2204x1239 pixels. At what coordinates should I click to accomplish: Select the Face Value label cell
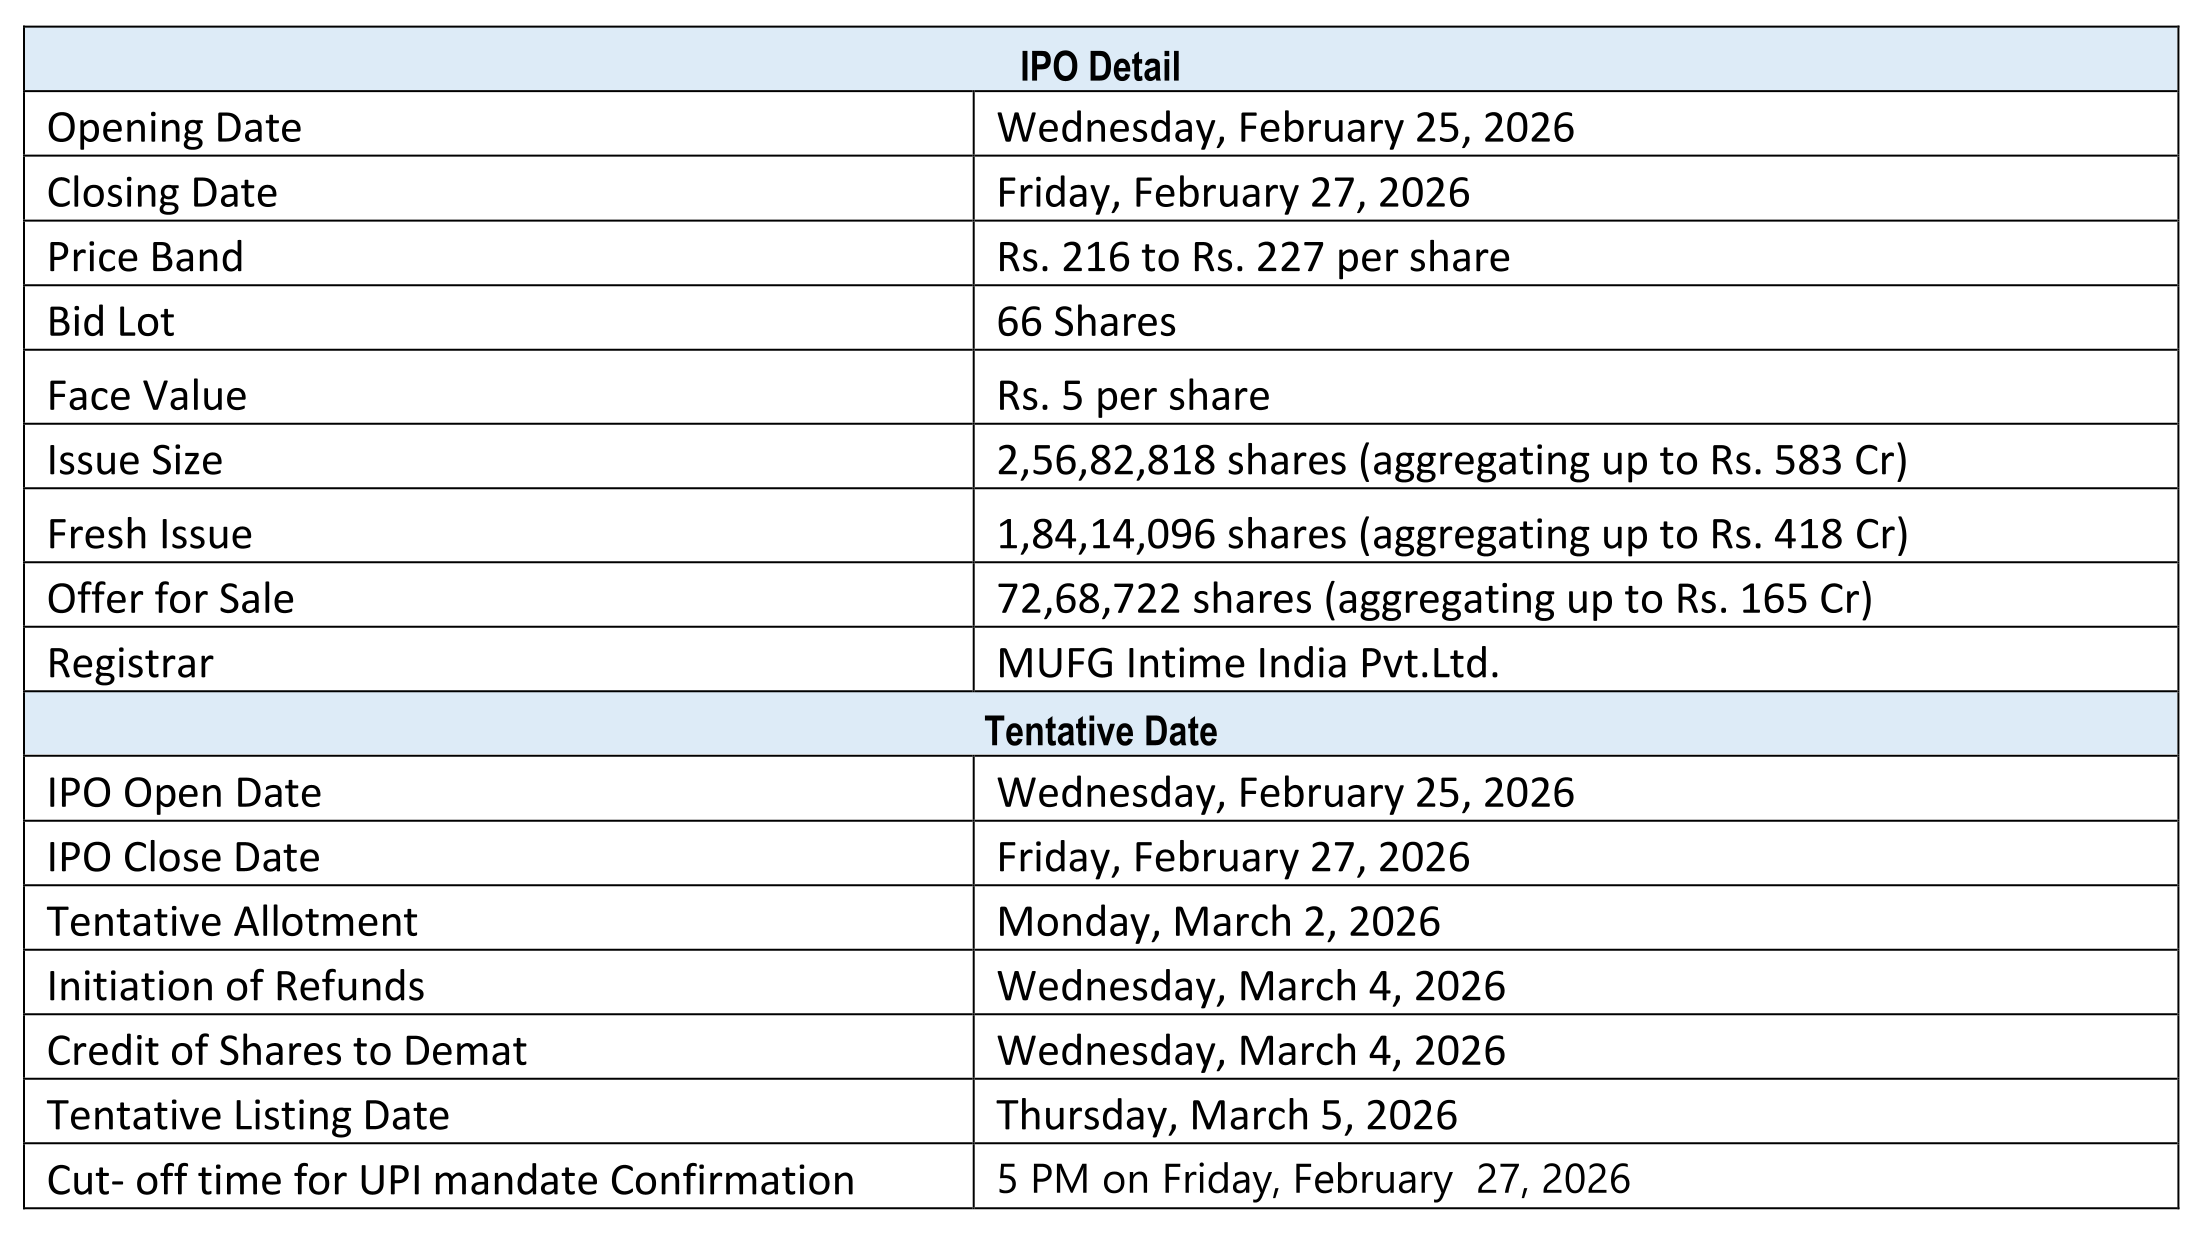pos(147,396)
